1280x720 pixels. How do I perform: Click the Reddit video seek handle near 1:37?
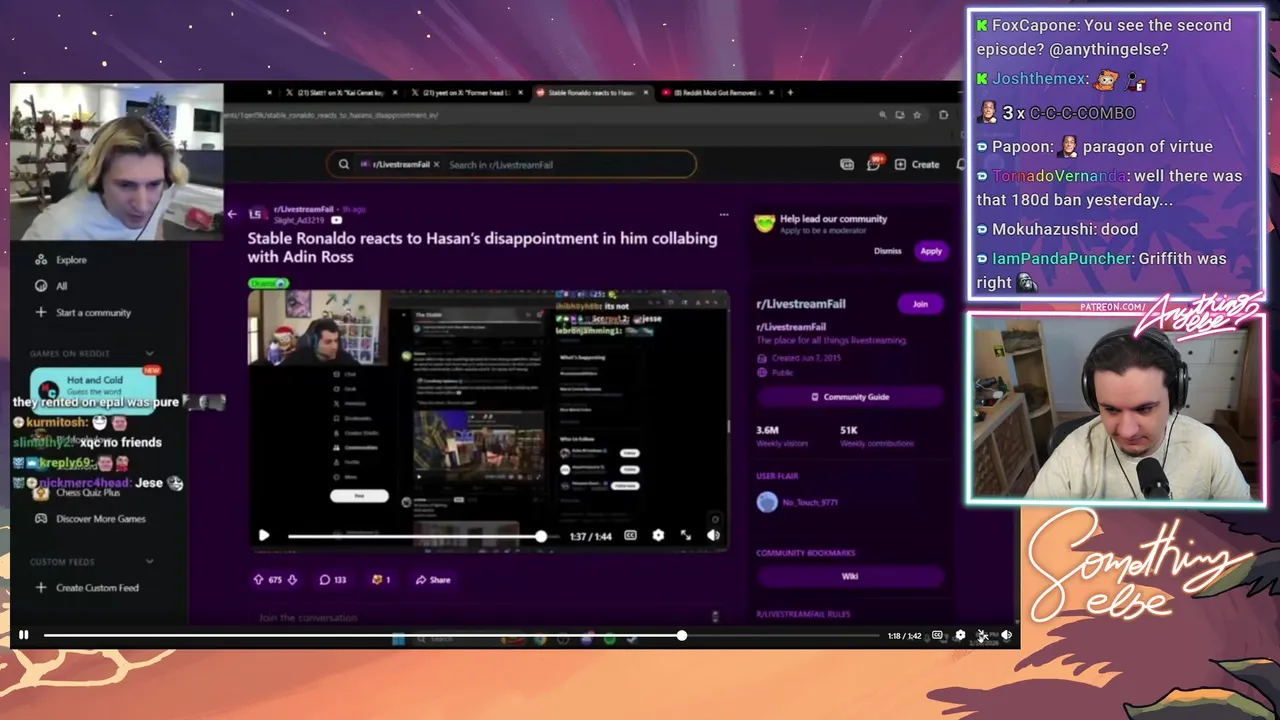(541, 536)
